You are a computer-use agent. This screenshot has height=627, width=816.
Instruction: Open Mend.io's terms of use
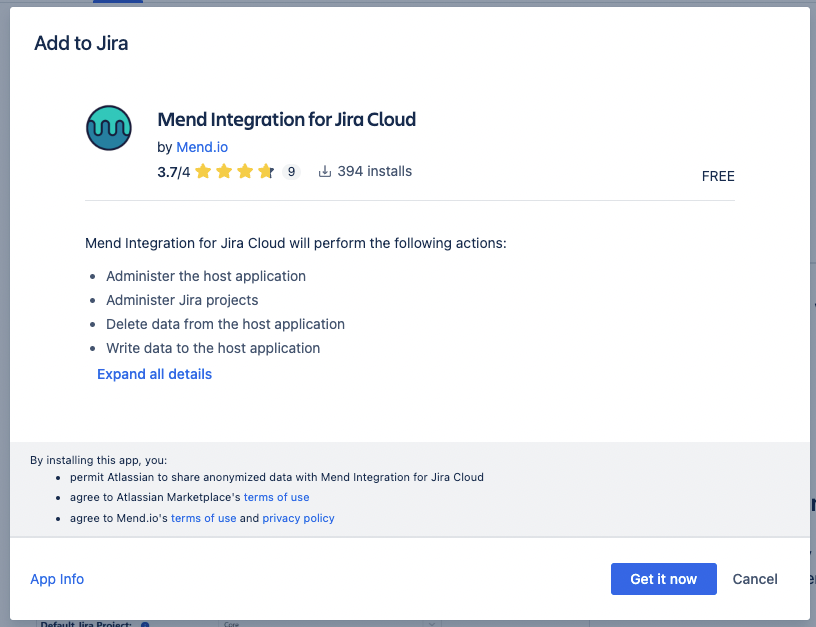203,518
